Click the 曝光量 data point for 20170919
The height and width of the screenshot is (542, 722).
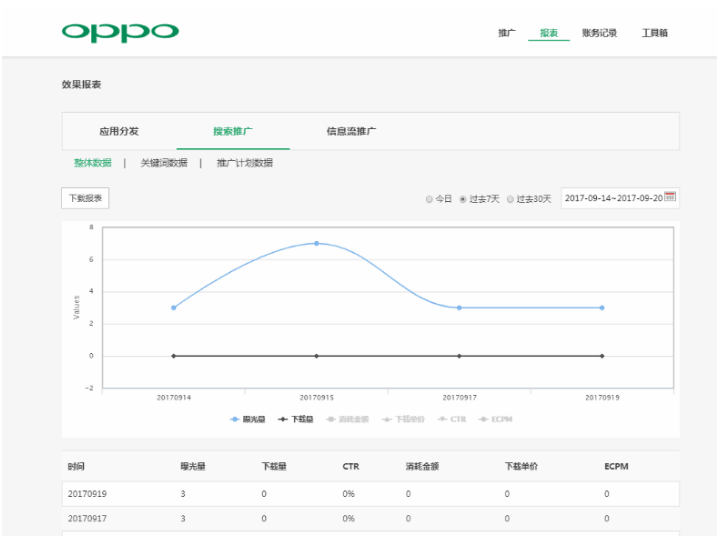point(602,308)
